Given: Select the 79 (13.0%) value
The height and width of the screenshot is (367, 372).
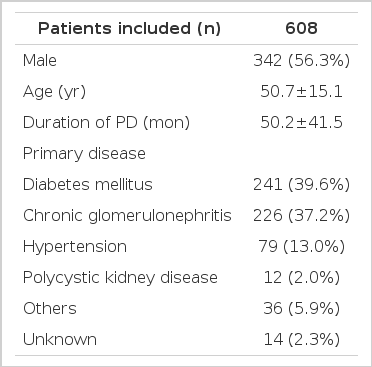Looking at the screenshot, I should click(301, 247).
